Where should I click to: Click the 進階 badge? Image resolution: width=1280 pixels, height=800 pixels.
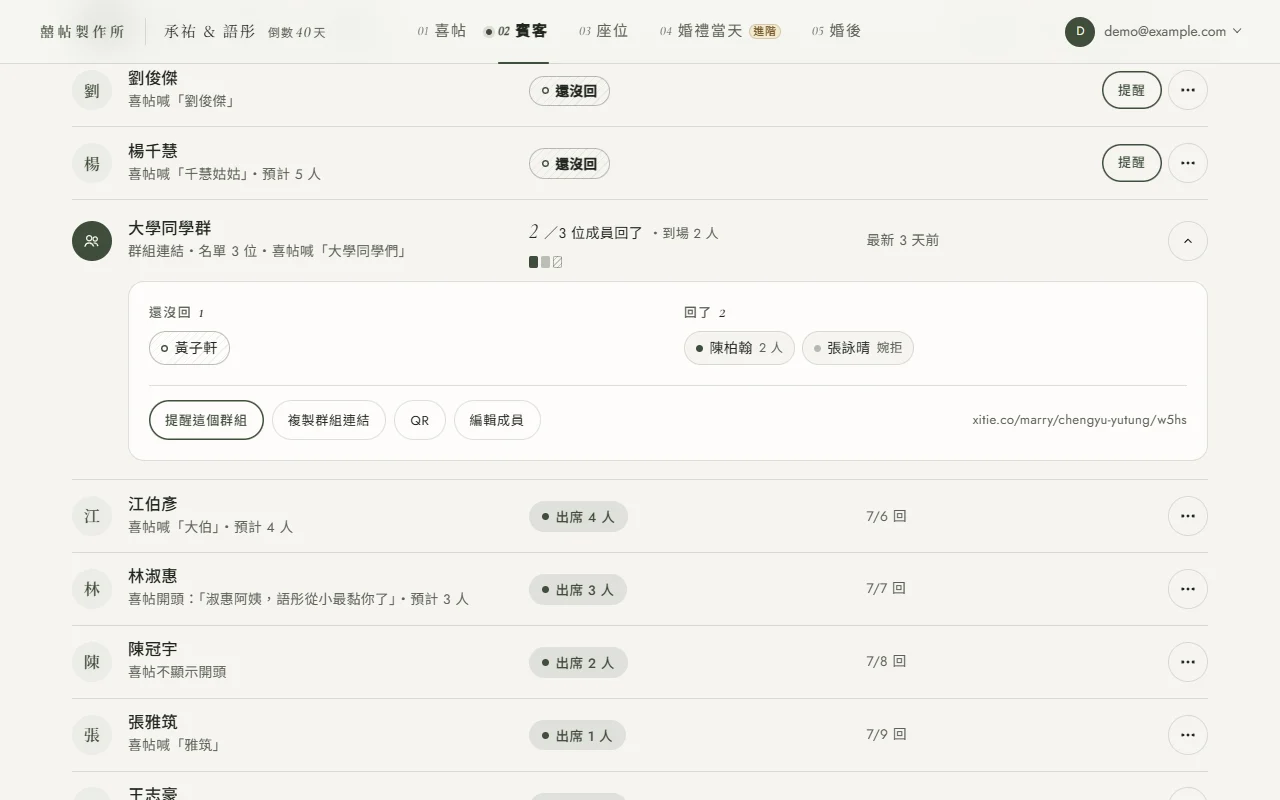pyautogui.click(x=765, y=31)
